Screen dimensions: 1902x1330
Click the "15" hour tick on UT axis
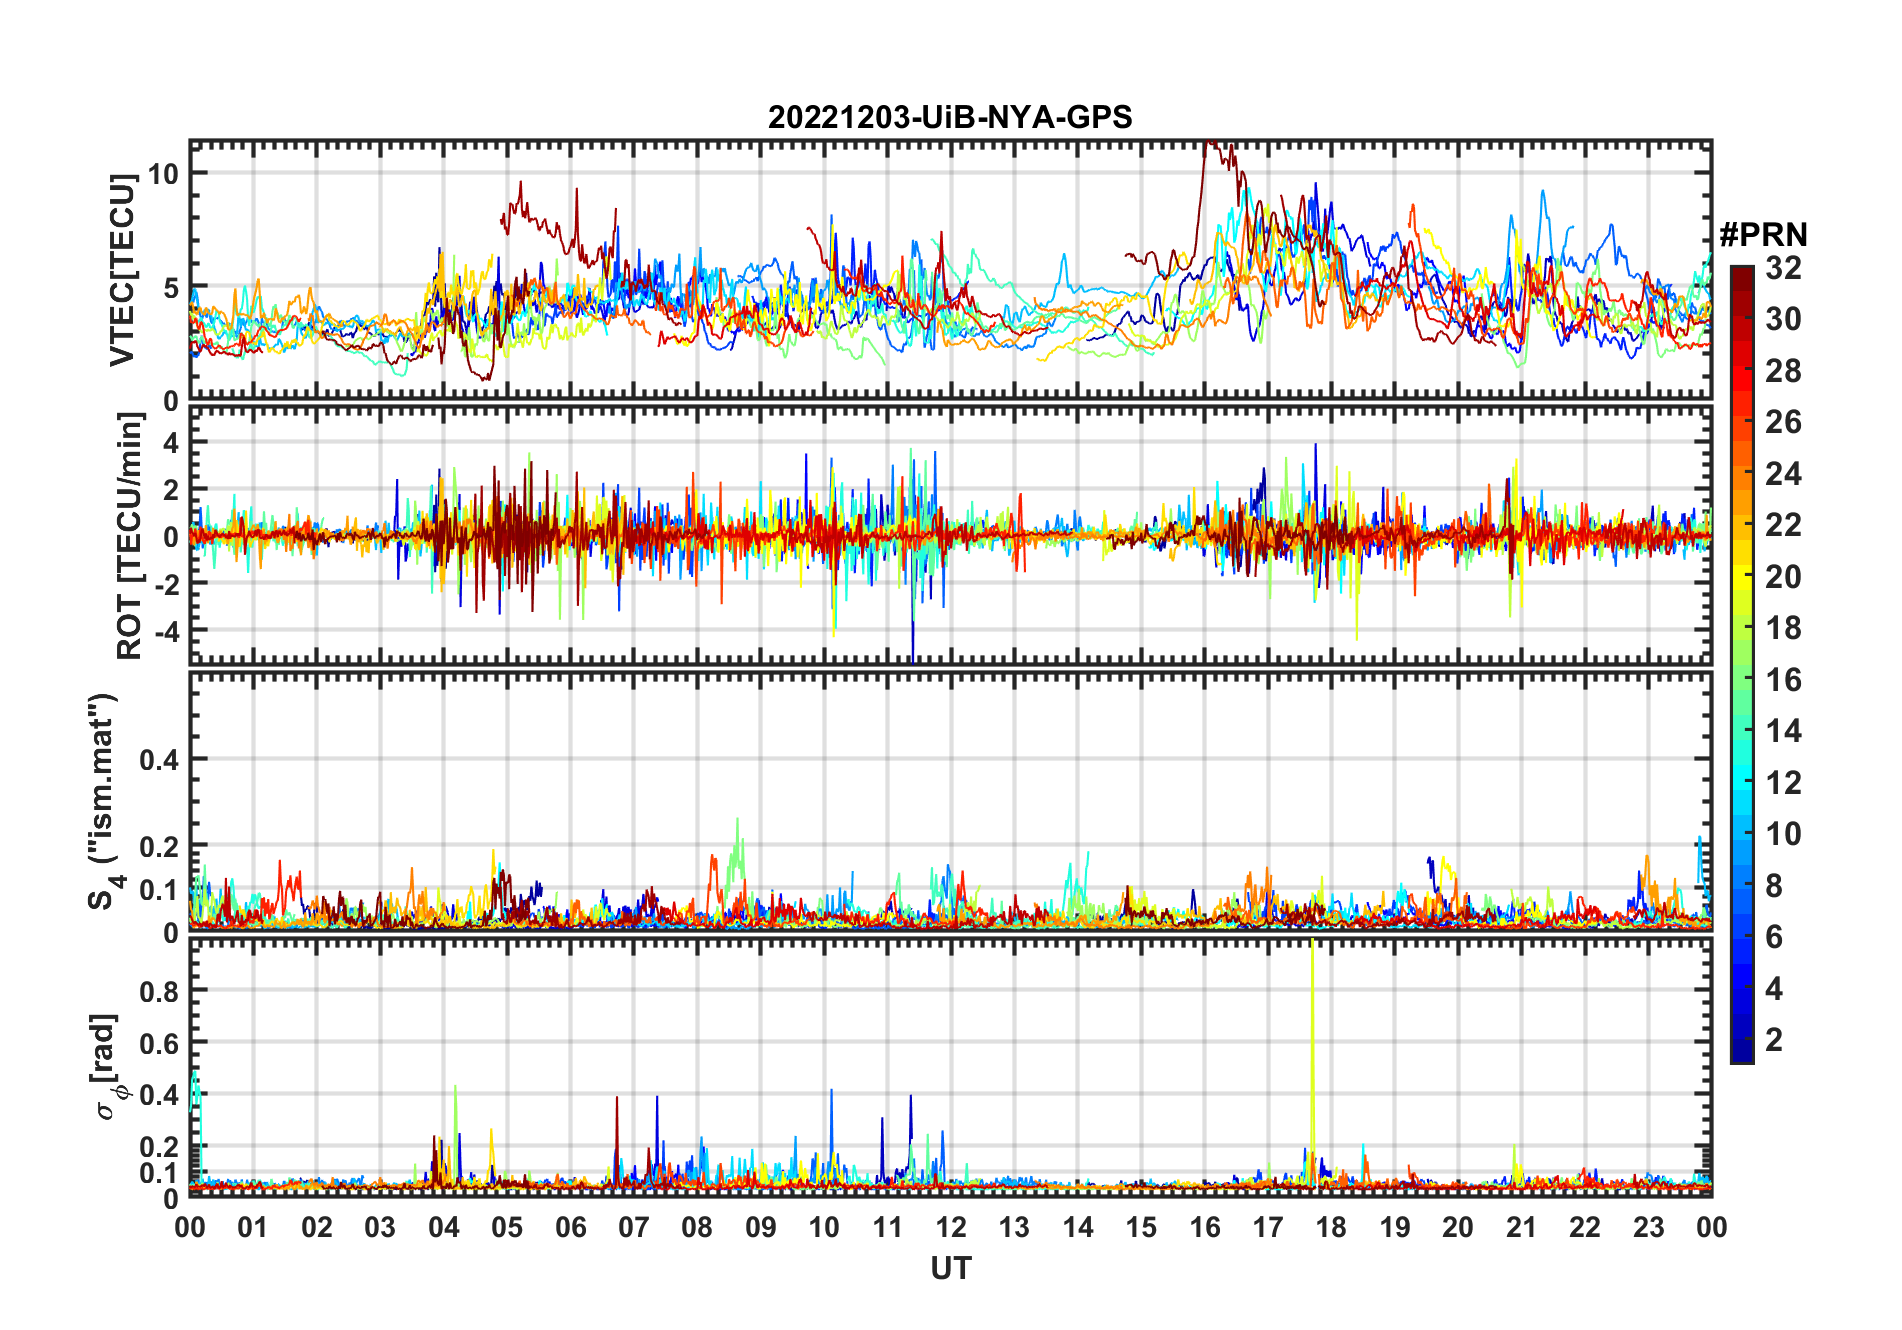[1141, 1228]
